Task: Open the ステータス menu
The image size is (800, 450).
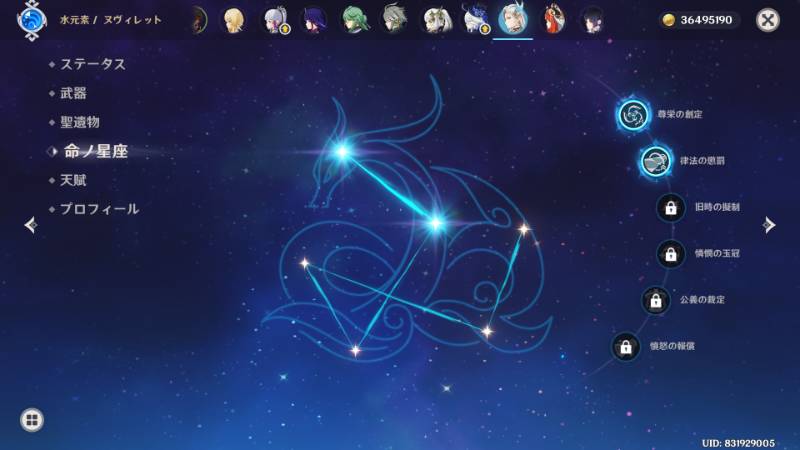Action: click(93, 64)
